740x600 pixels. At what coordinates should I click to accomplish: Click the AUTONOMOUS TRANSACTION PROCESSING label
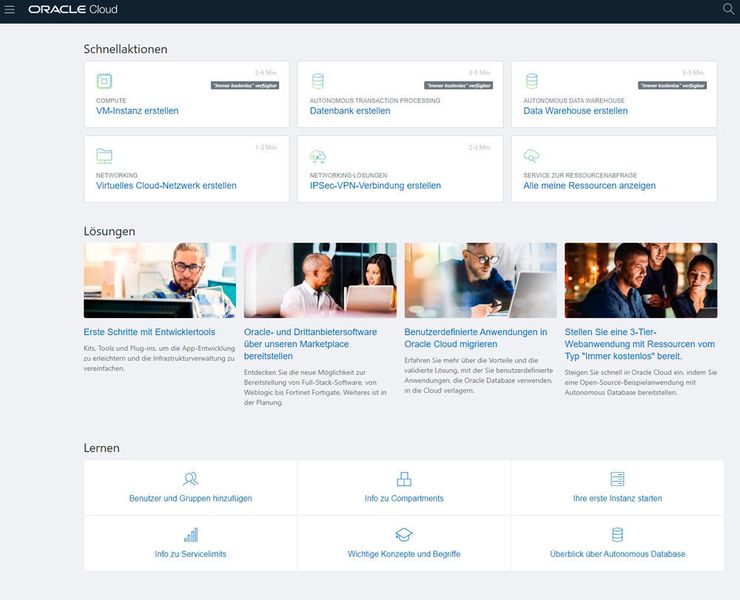click(375, 101)
